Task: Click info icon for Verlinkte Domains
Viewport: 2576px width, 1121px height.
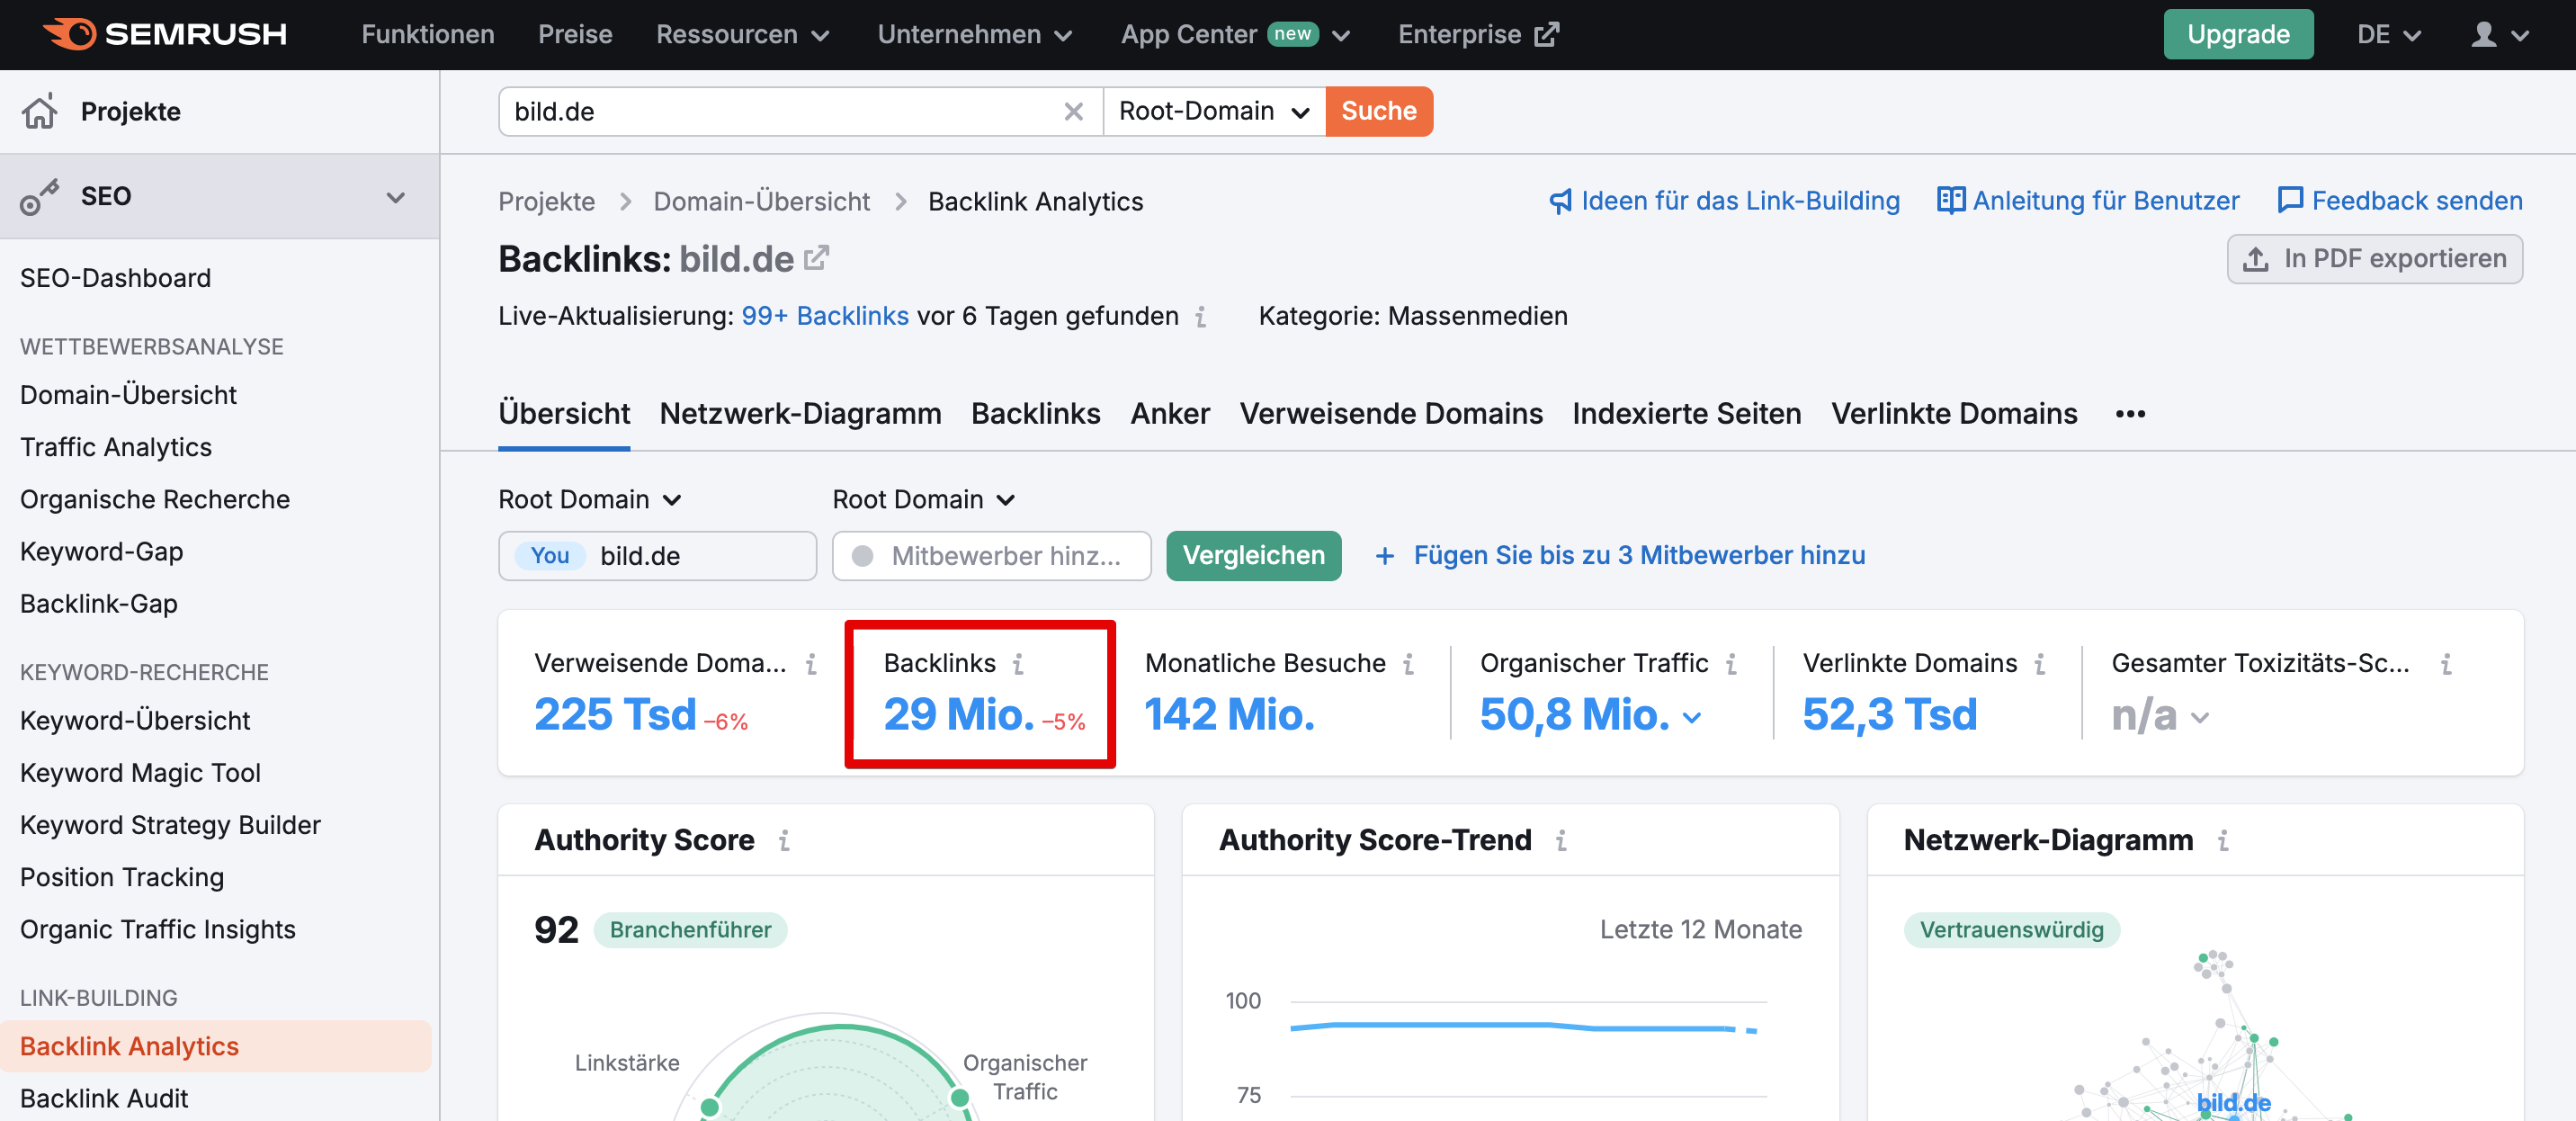Action: 2039,664
